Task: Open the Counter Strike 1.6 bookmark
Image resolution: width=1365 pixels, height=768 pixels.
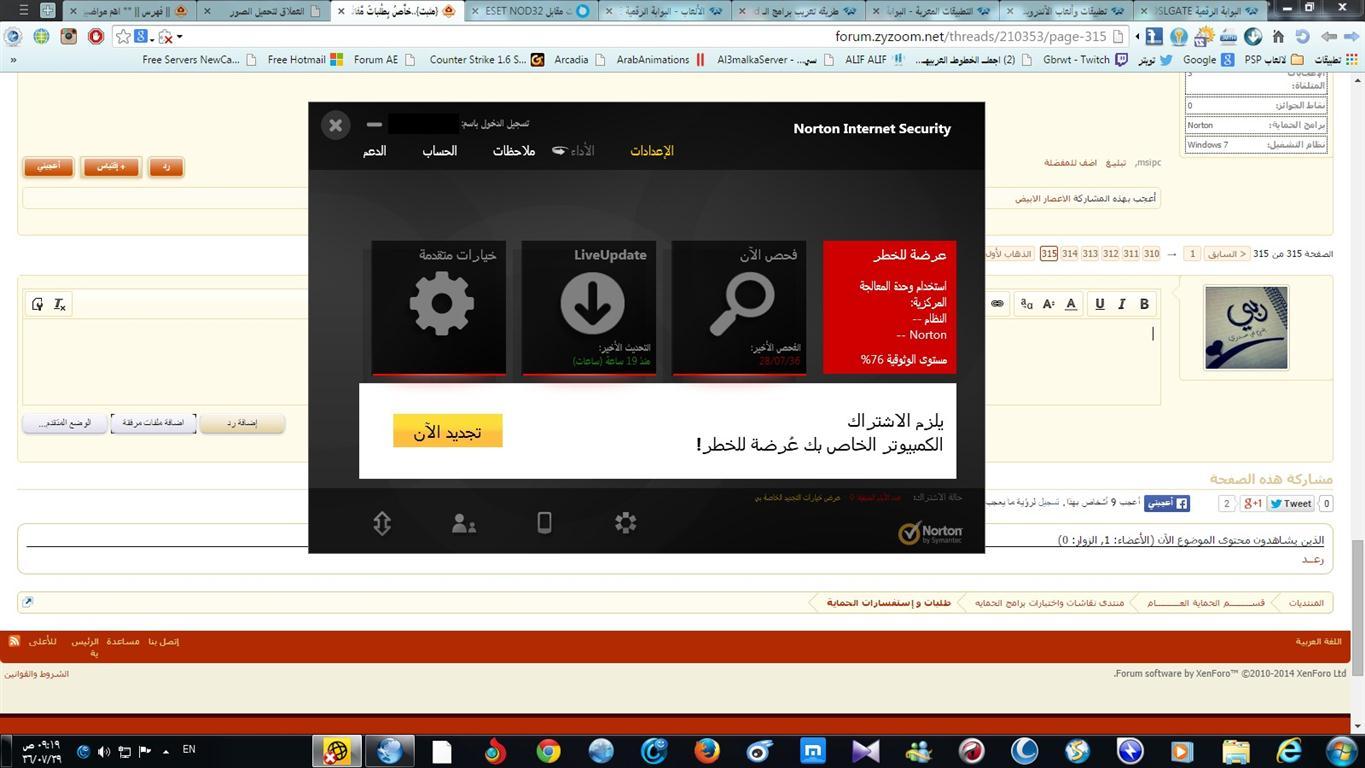Action: 486,60
